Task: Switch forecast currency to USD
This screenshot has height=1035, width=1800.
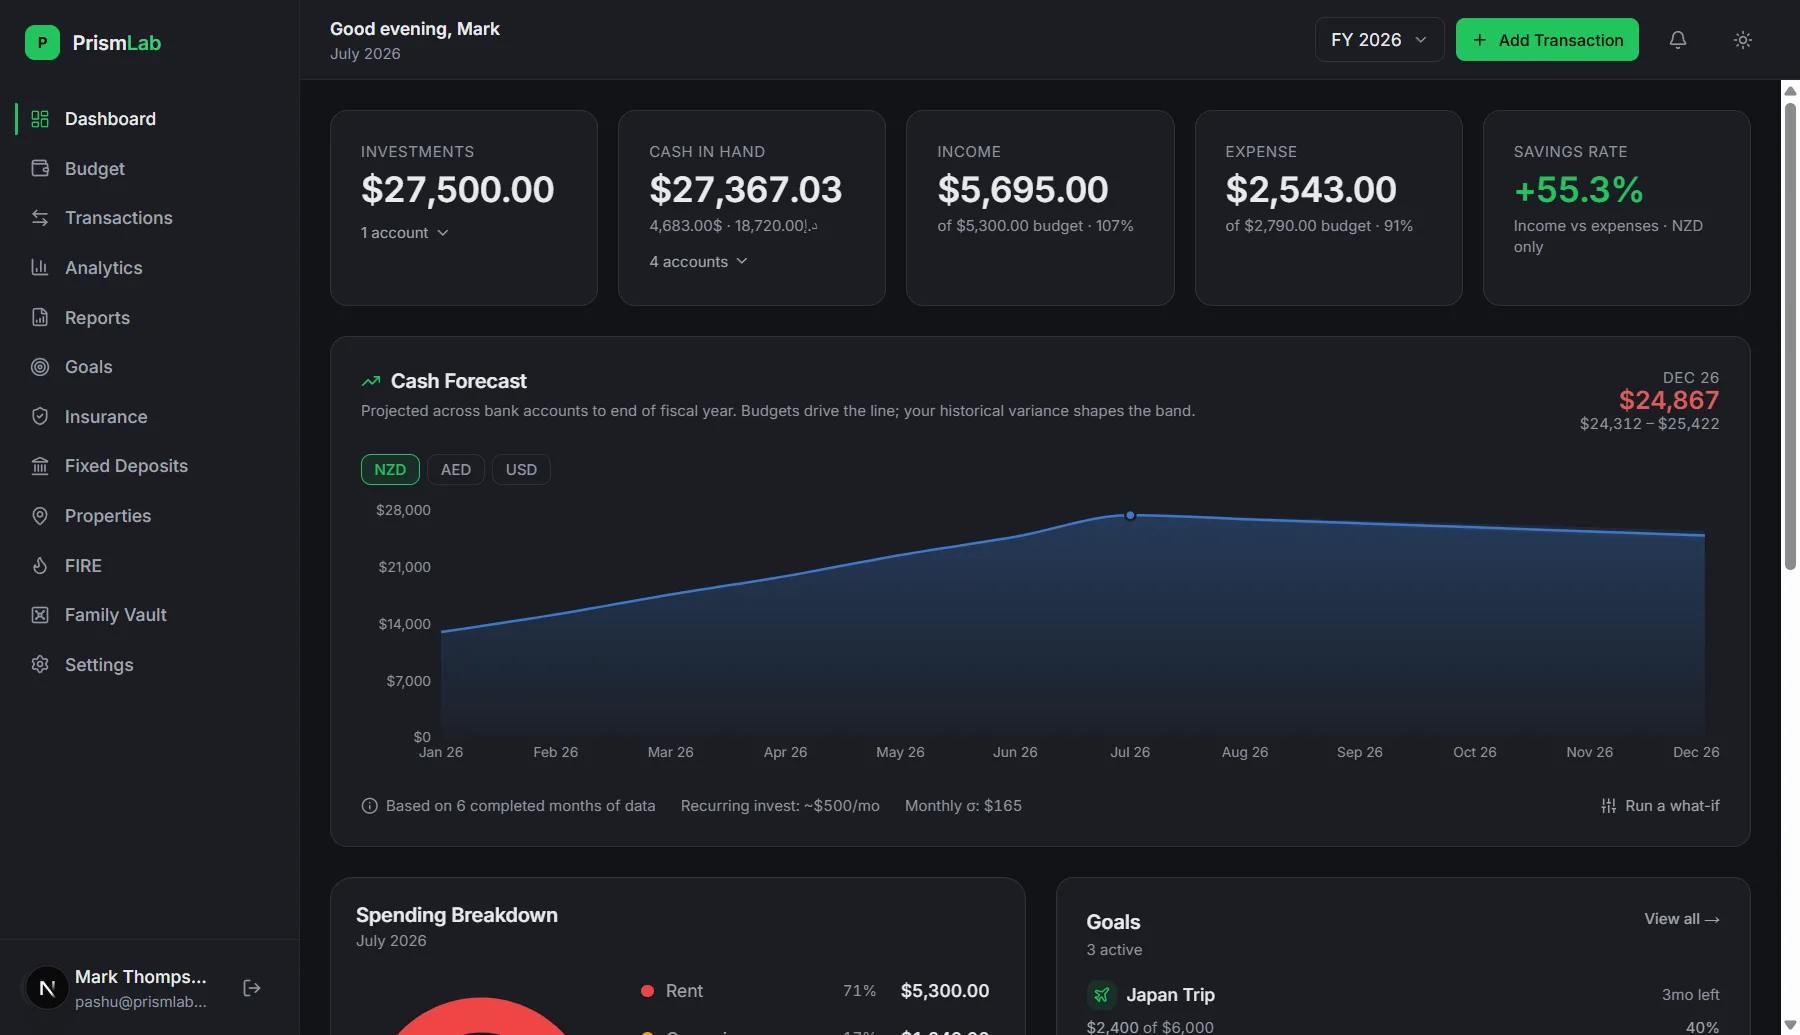Action: [x=521, y=470]
